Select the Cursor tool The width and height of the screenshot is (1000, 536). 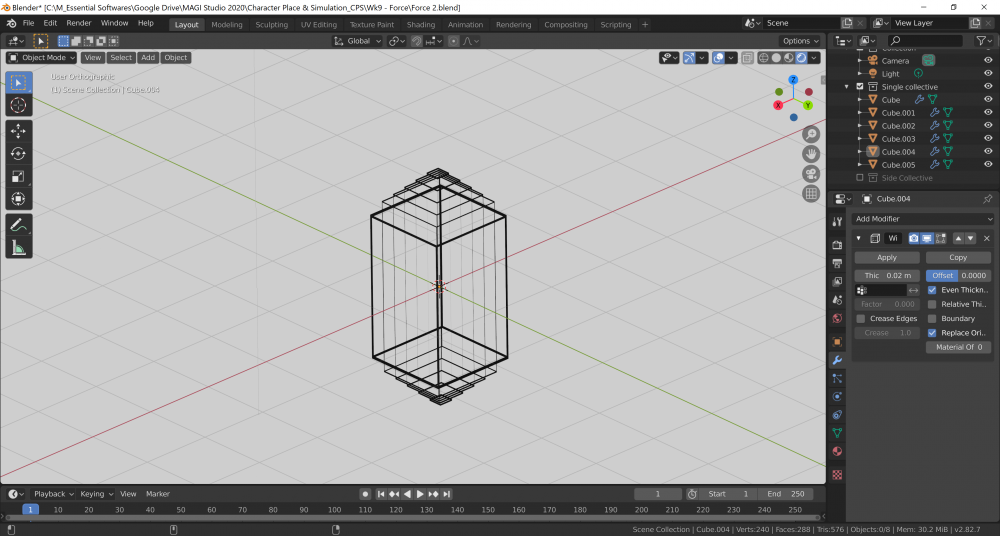click(18, 105)
